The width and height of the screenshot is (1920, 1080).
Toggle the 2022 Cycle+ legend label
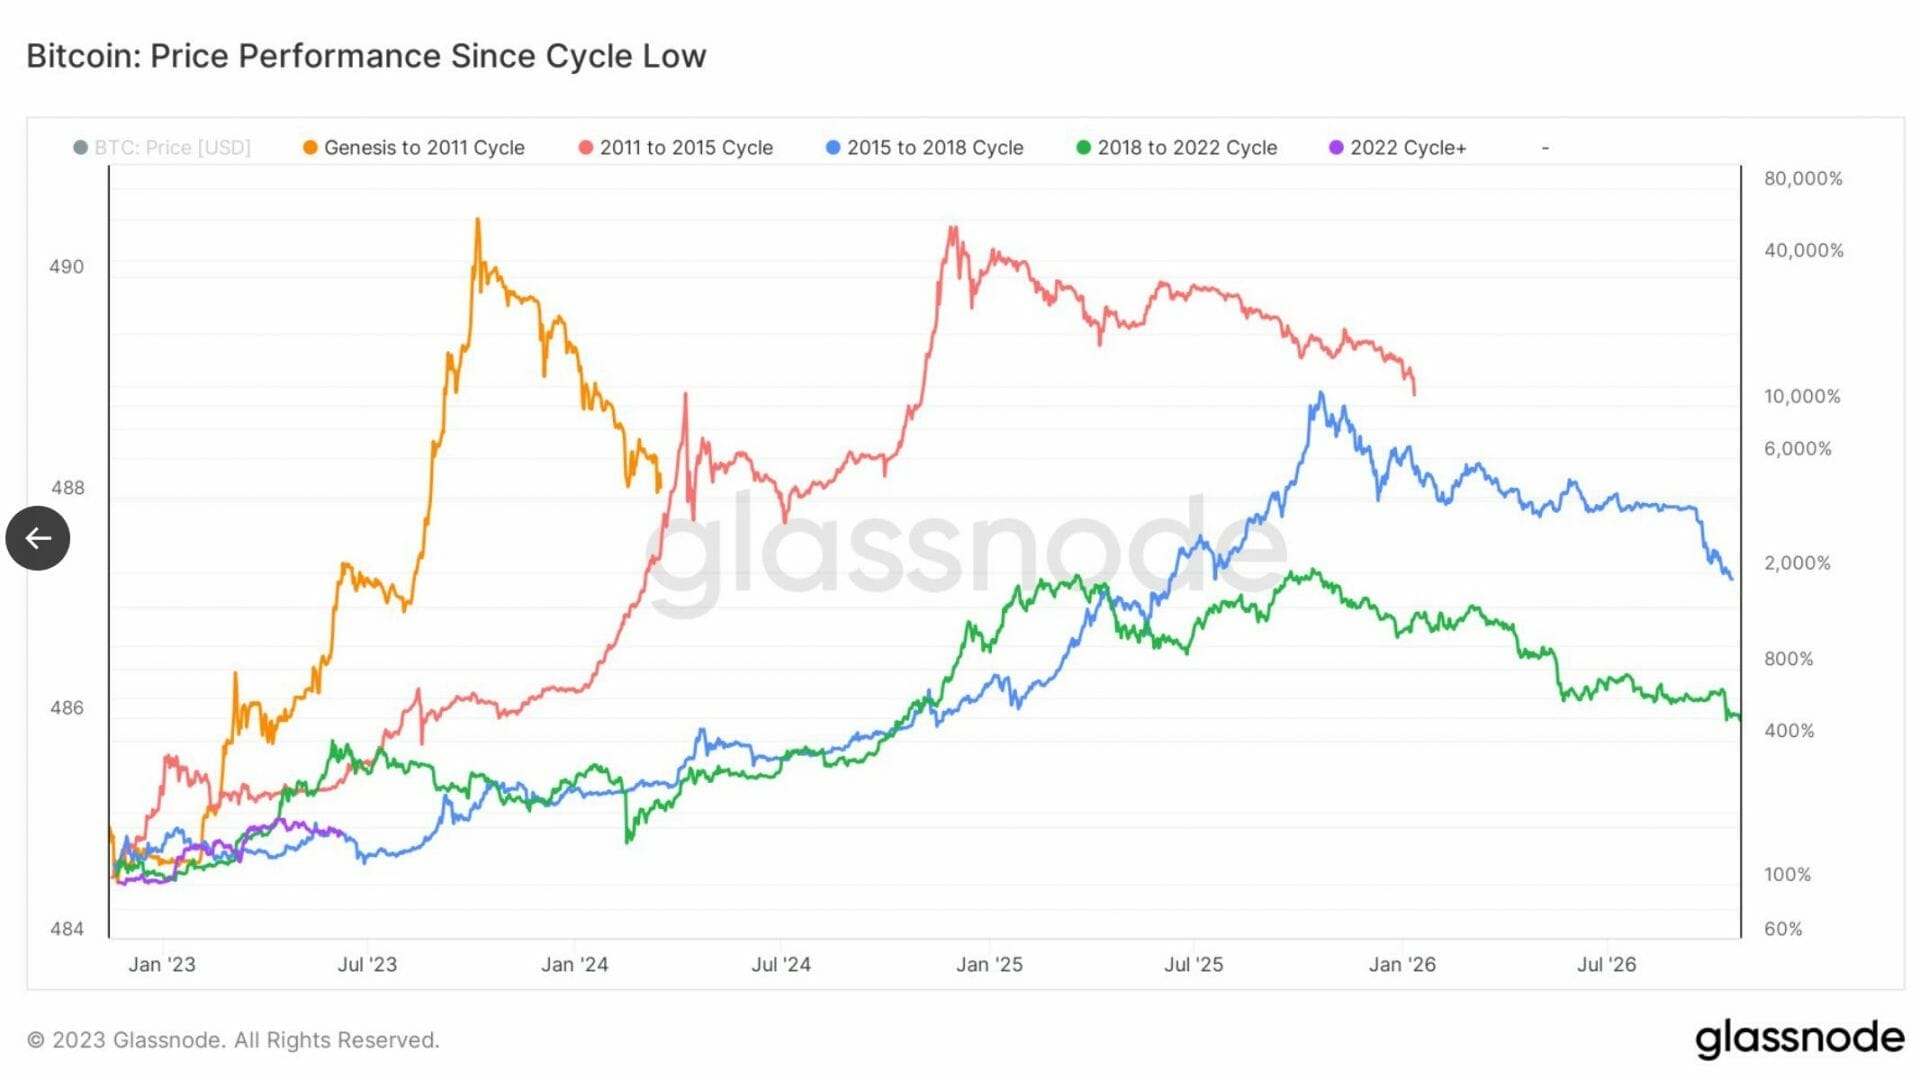tap(1408, 148)
